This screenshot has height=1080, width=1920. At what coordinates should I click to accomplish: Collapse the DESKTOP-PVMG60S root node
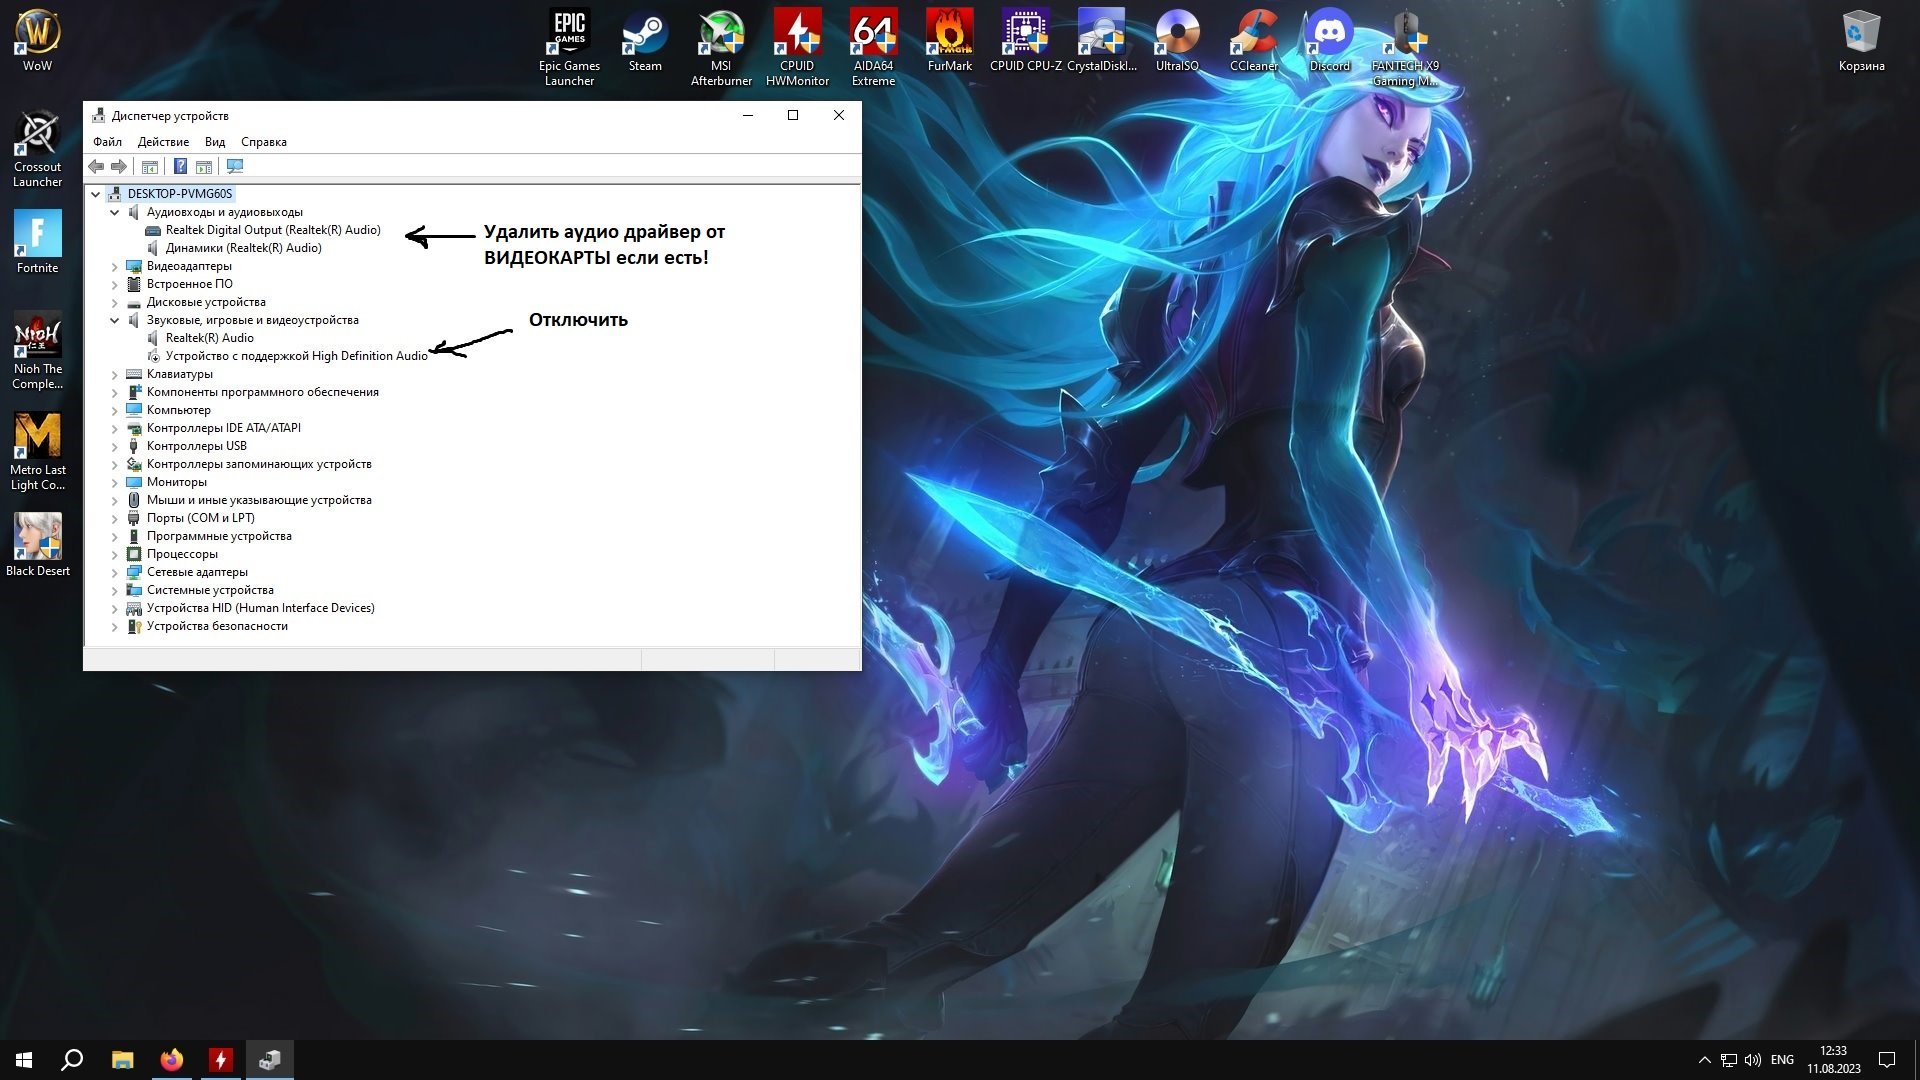[x=96, y=194]
